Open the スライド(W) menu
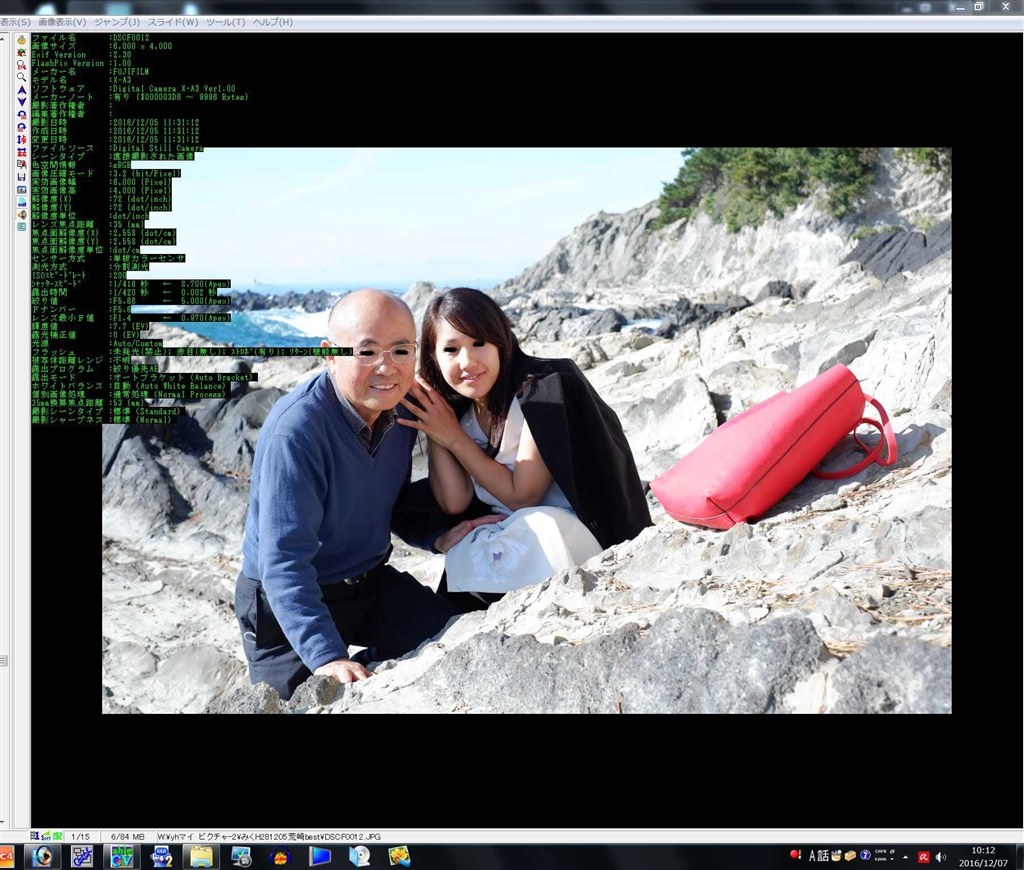Viewport: 1024px width, 870px height. [173, 22]
